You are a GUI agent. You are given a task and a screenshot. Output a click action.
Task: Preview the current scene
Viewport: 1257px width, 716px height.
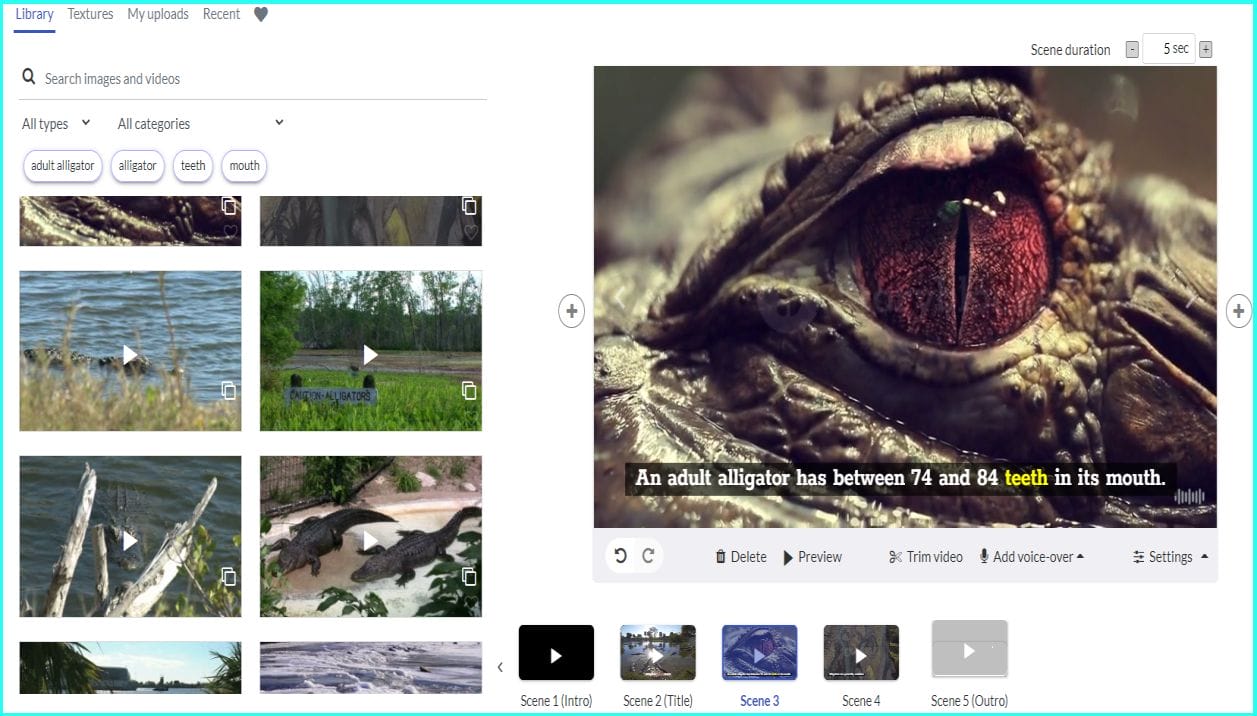tap(812, 557)
